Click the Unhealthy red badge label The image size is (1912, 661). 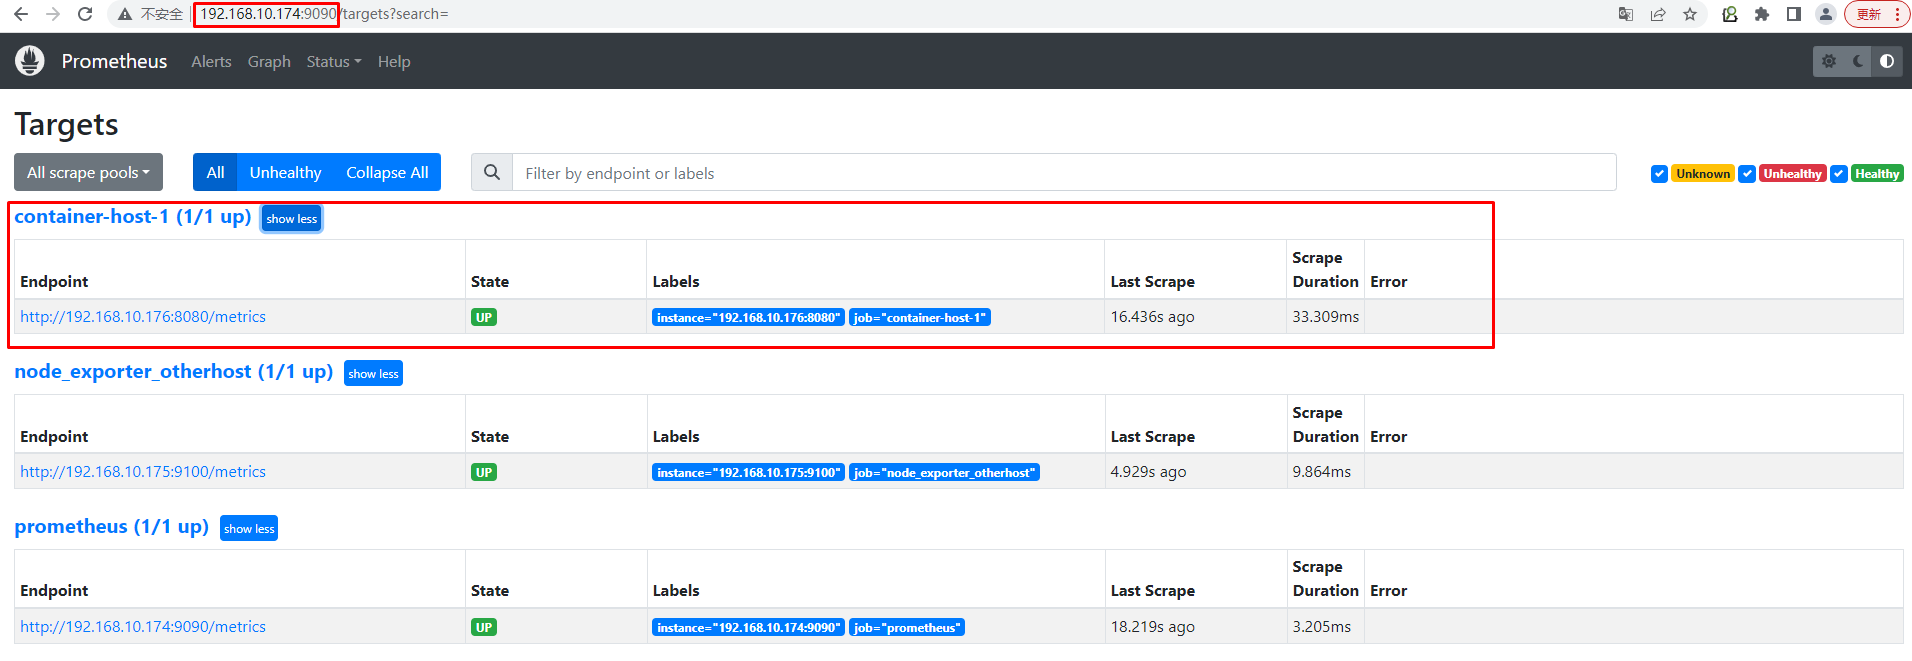tap(1793, 173)
